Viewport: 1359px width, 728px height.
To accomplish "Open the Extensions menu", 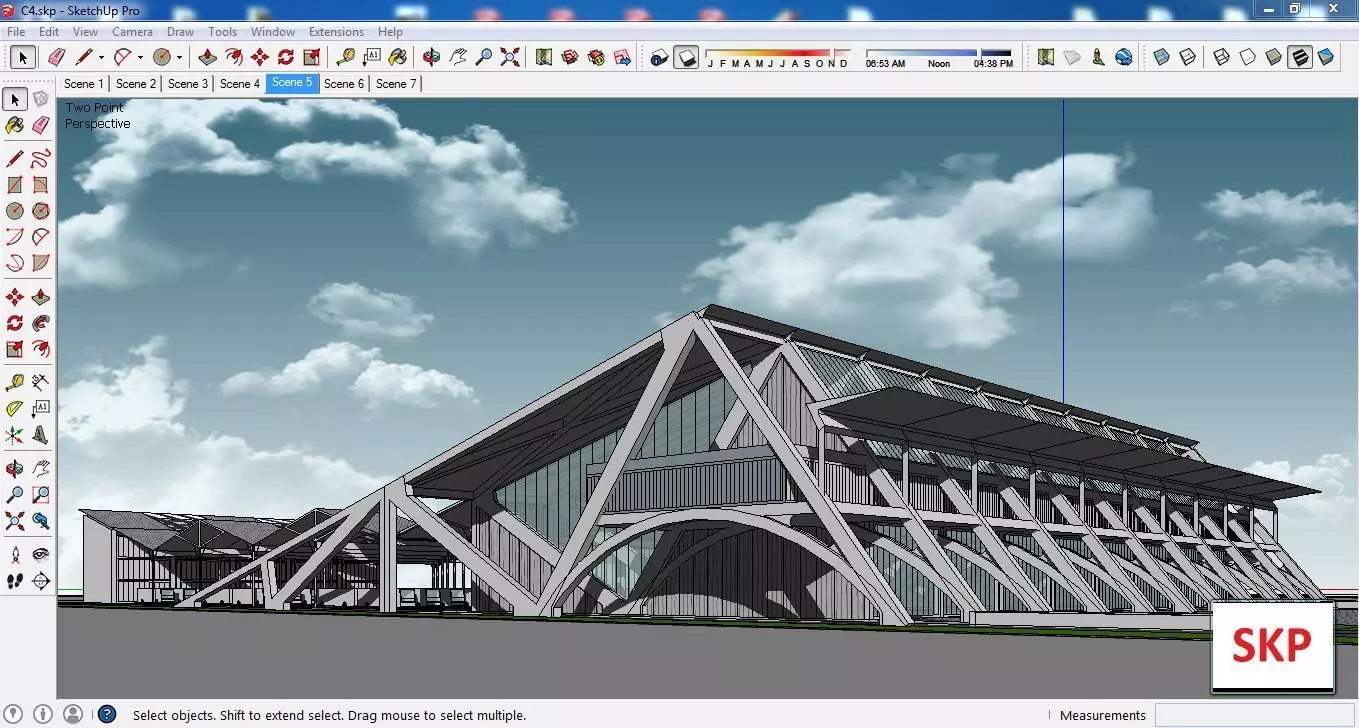I will click(336, 32).
